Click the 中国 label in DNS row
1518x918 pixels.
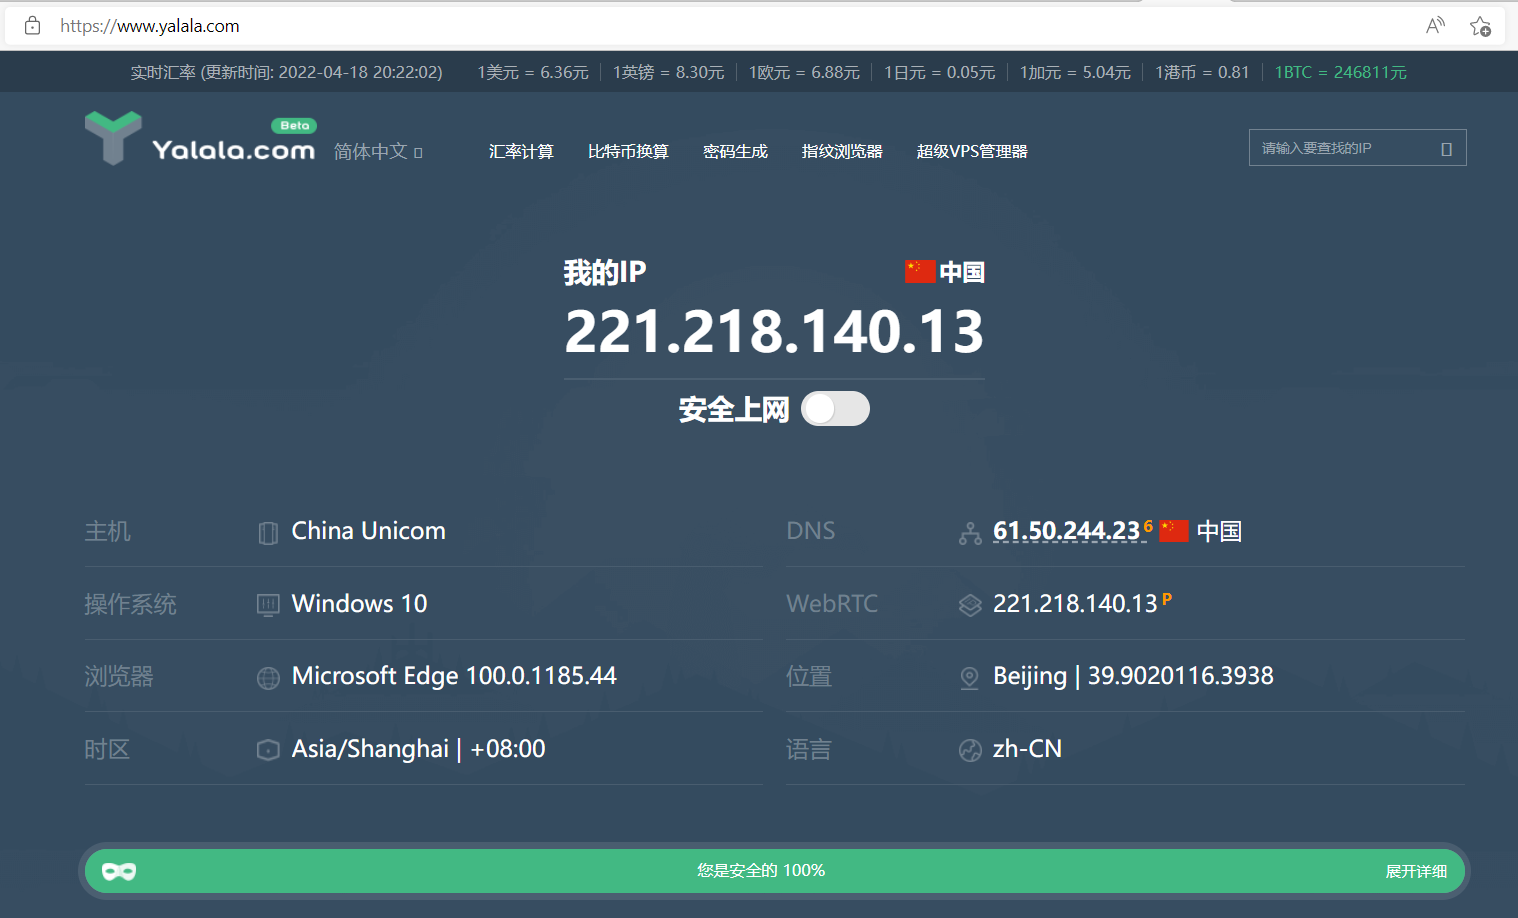click(1219, 531)
